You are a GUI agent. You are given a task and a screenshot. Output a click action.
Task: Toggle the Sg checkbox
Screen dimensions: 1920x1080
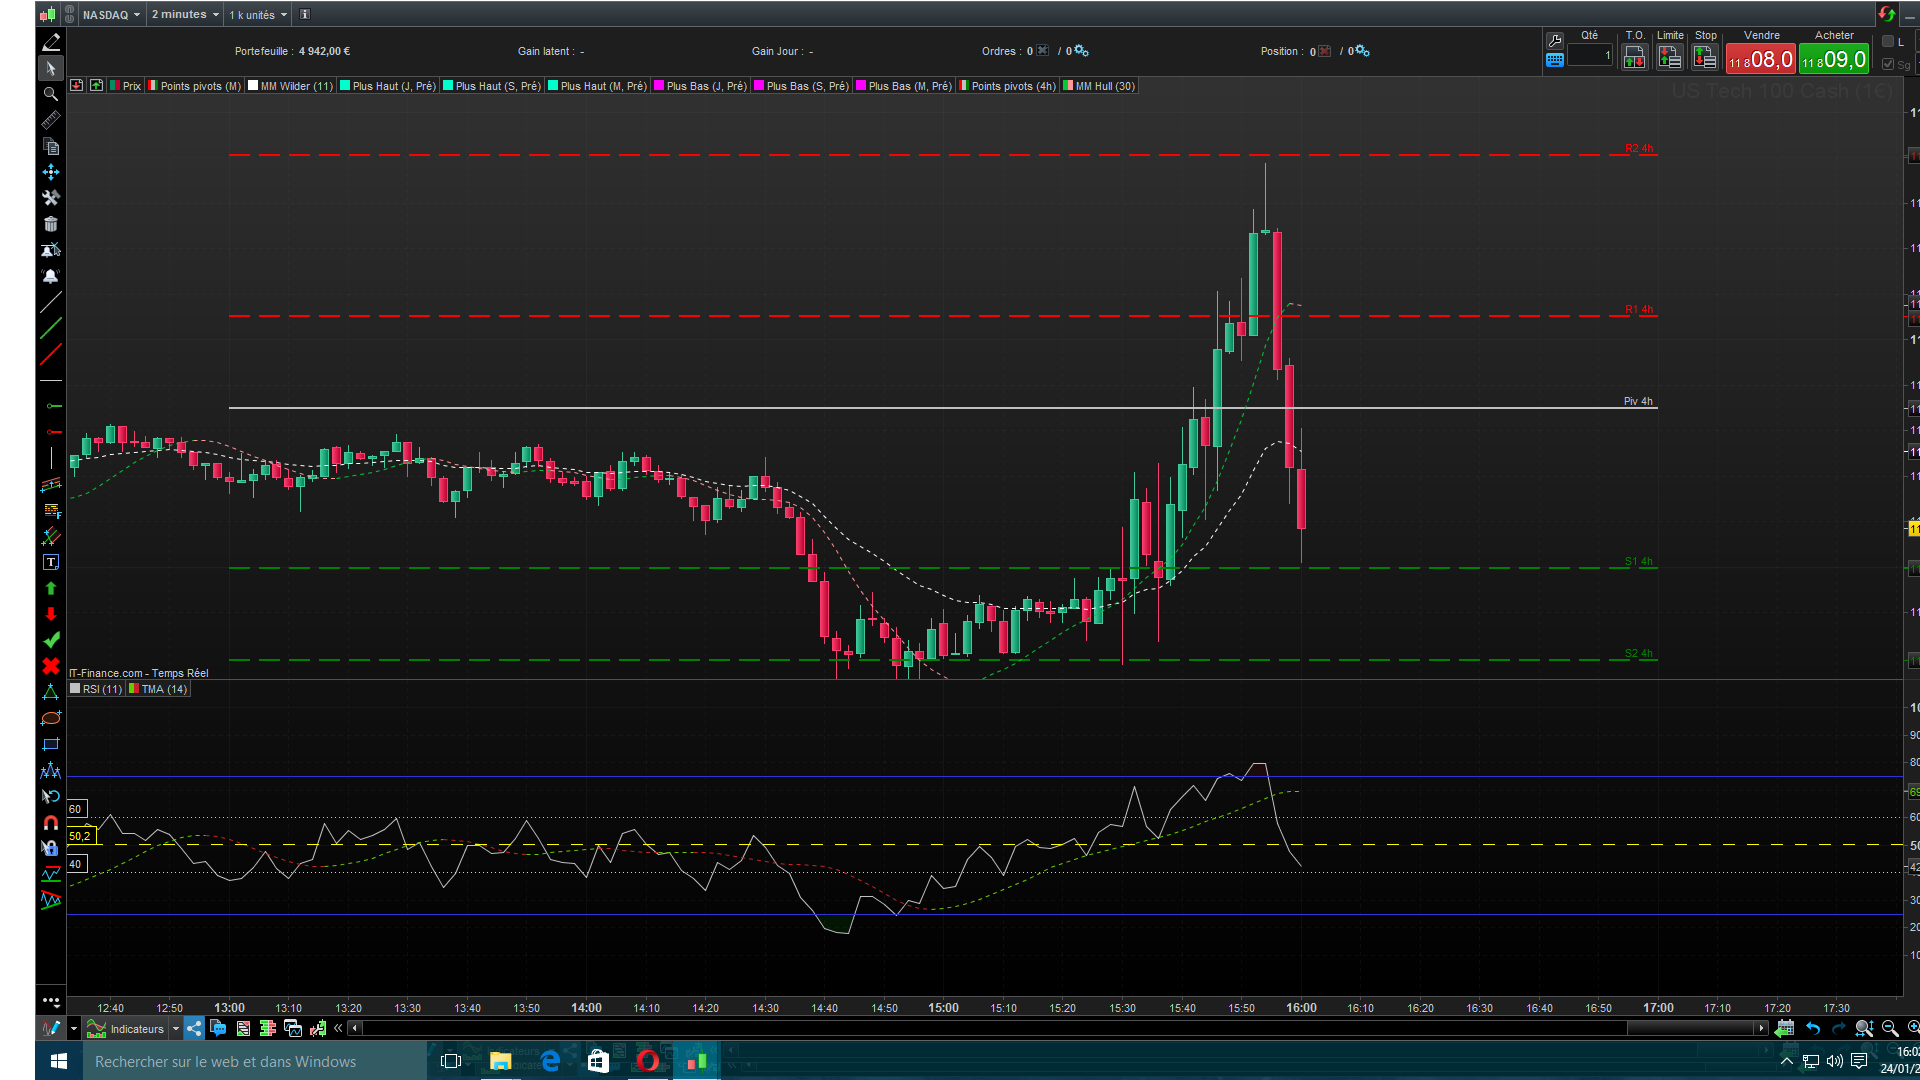tap(1888, 64)
